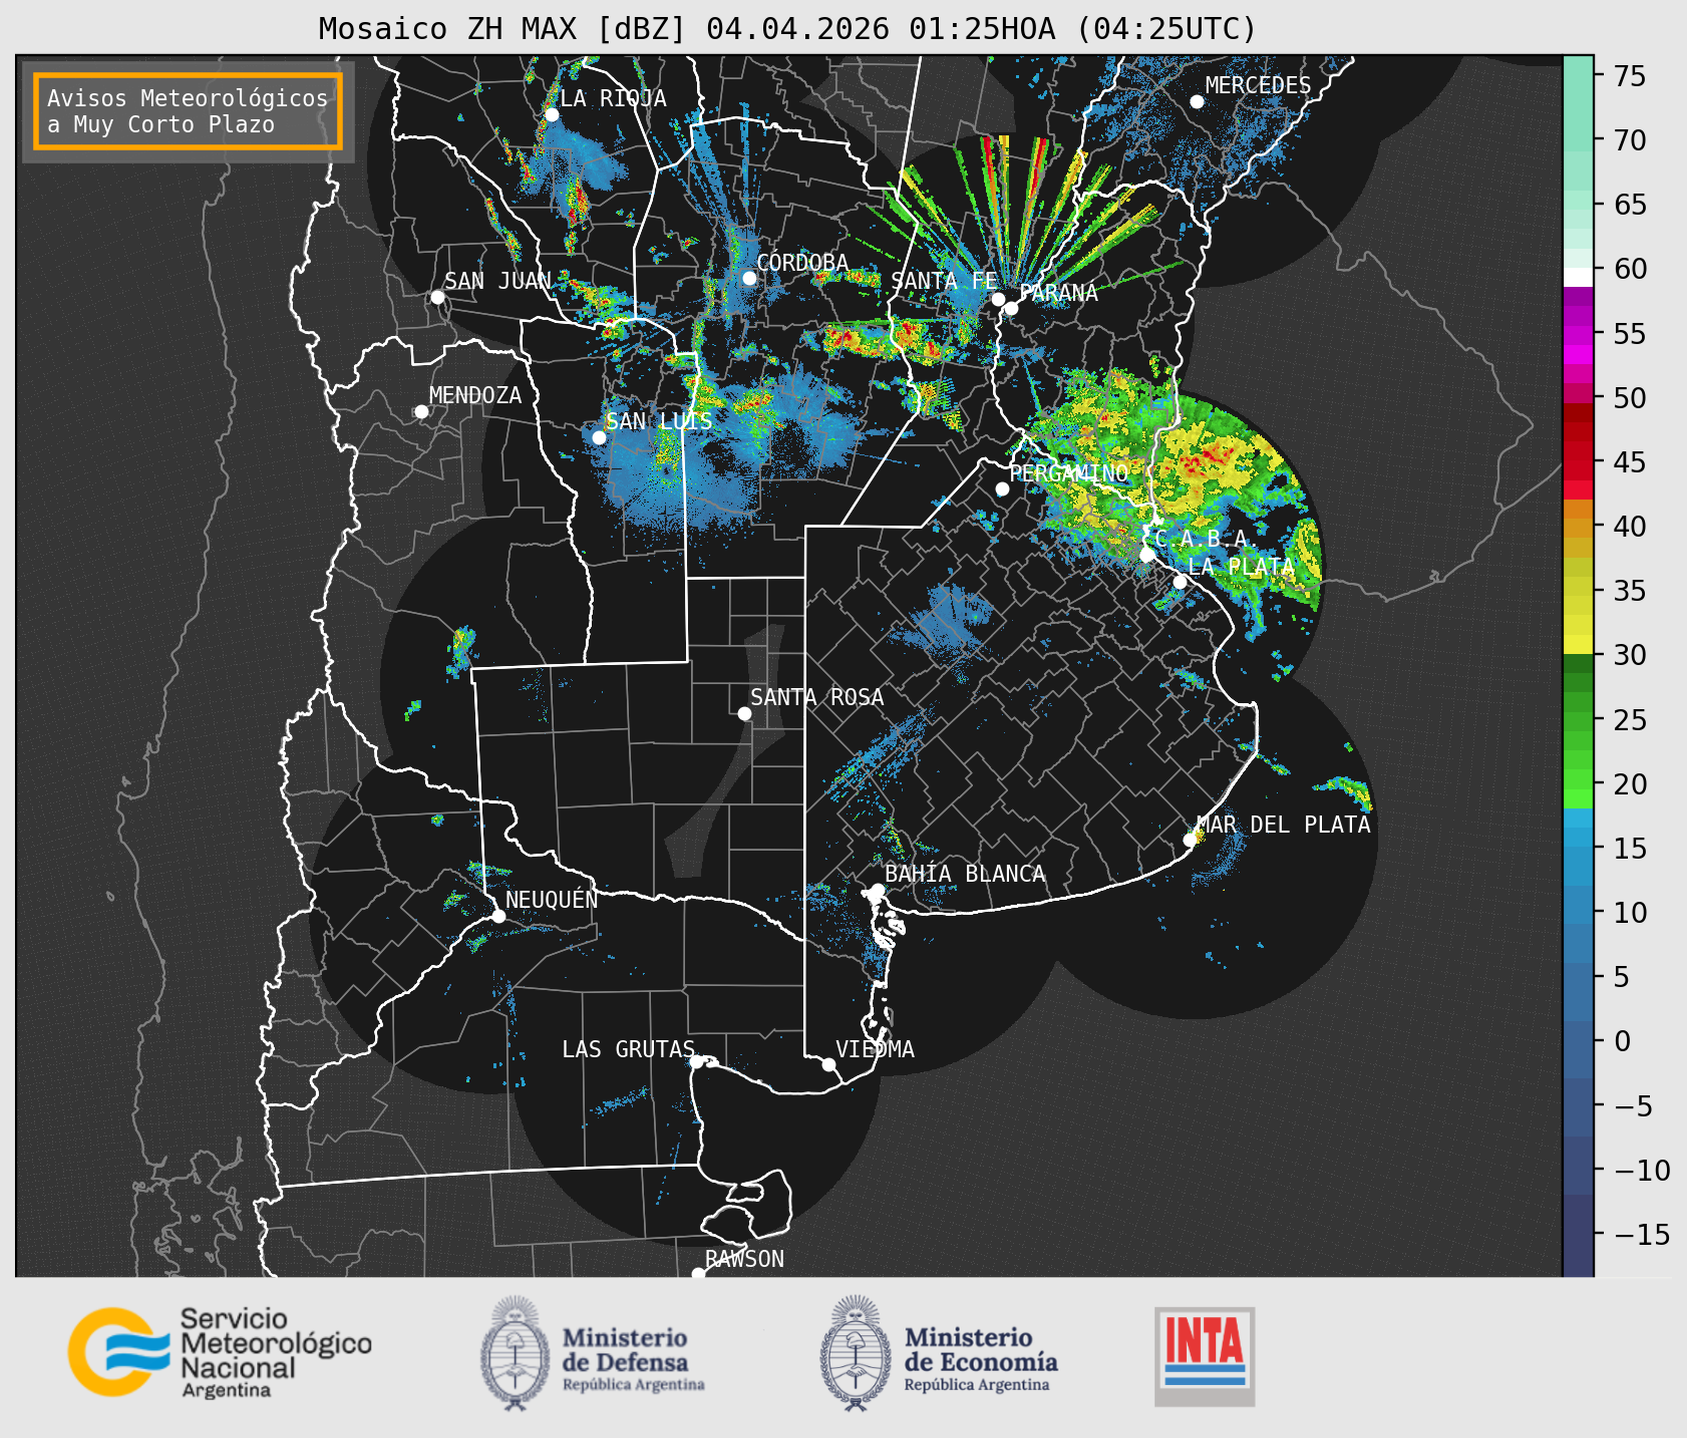Click the Mendoza city marker dot

click(x=421, y=412)
